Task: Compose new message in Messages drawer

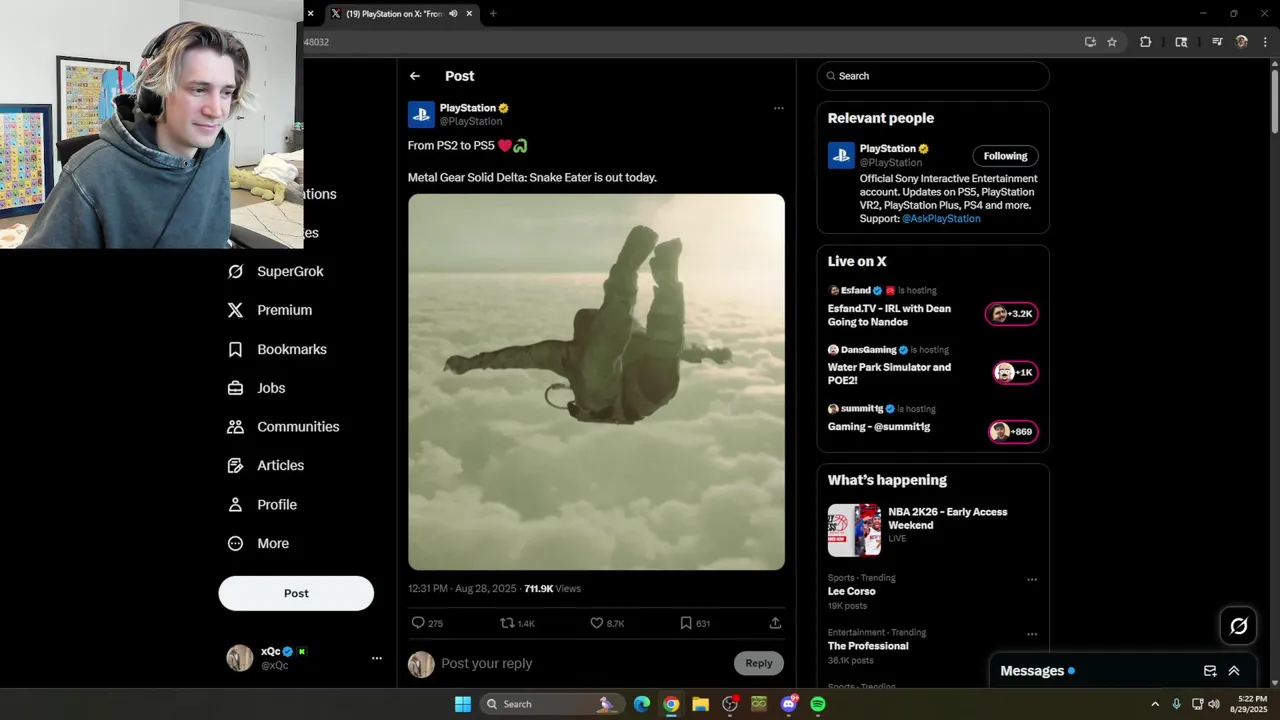Action: [1210, 671]
